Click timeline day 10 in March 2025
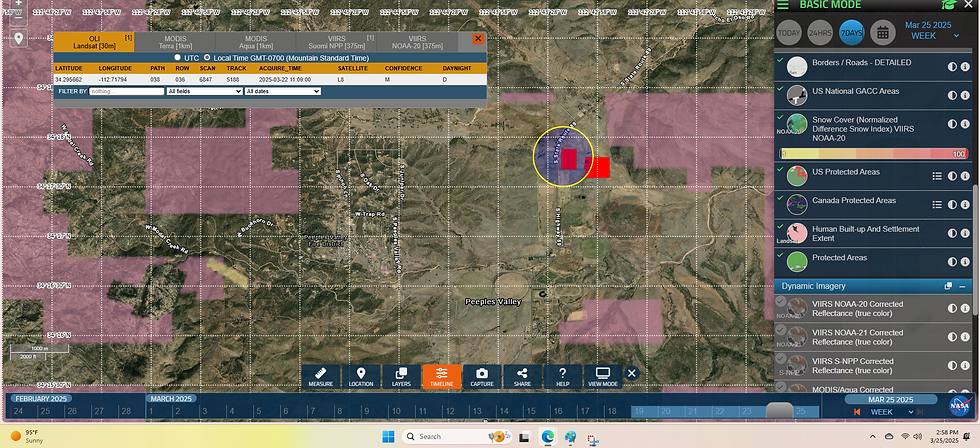Screen dimensions: 980x448 396,411
